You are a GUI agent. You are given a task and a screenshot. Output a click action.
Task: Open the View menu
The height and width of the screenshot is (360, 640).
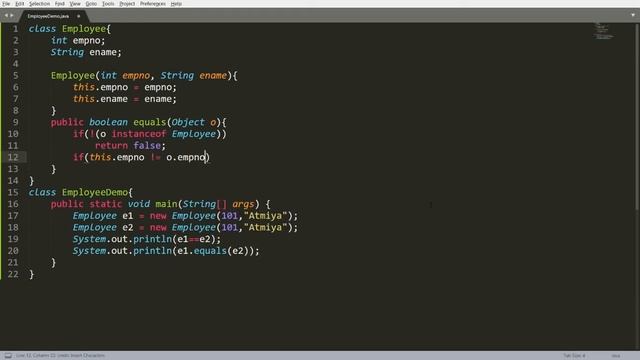[75, 4]
